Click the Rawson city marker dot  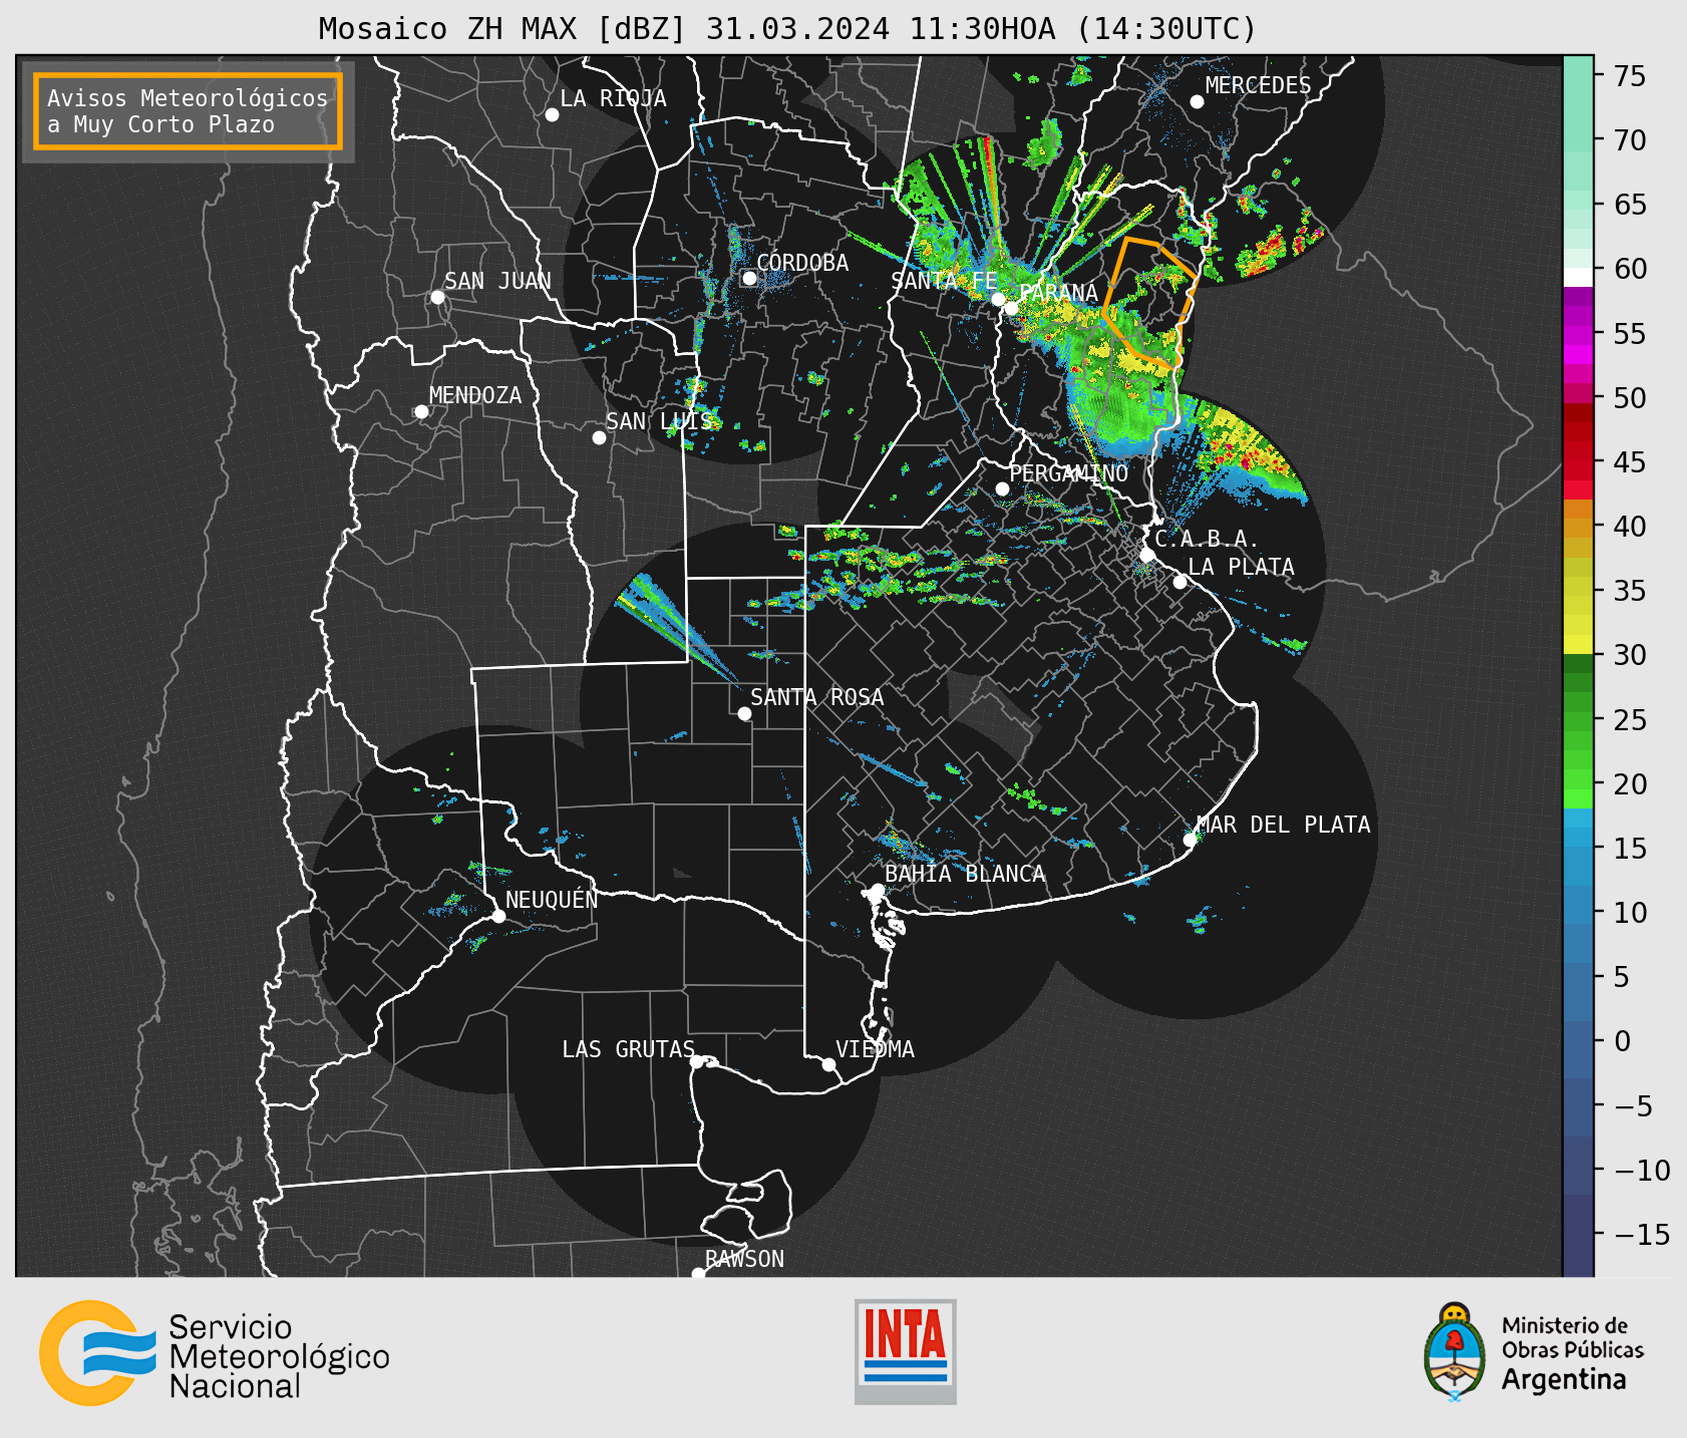pyautogui.click(x=698, y=1274)
